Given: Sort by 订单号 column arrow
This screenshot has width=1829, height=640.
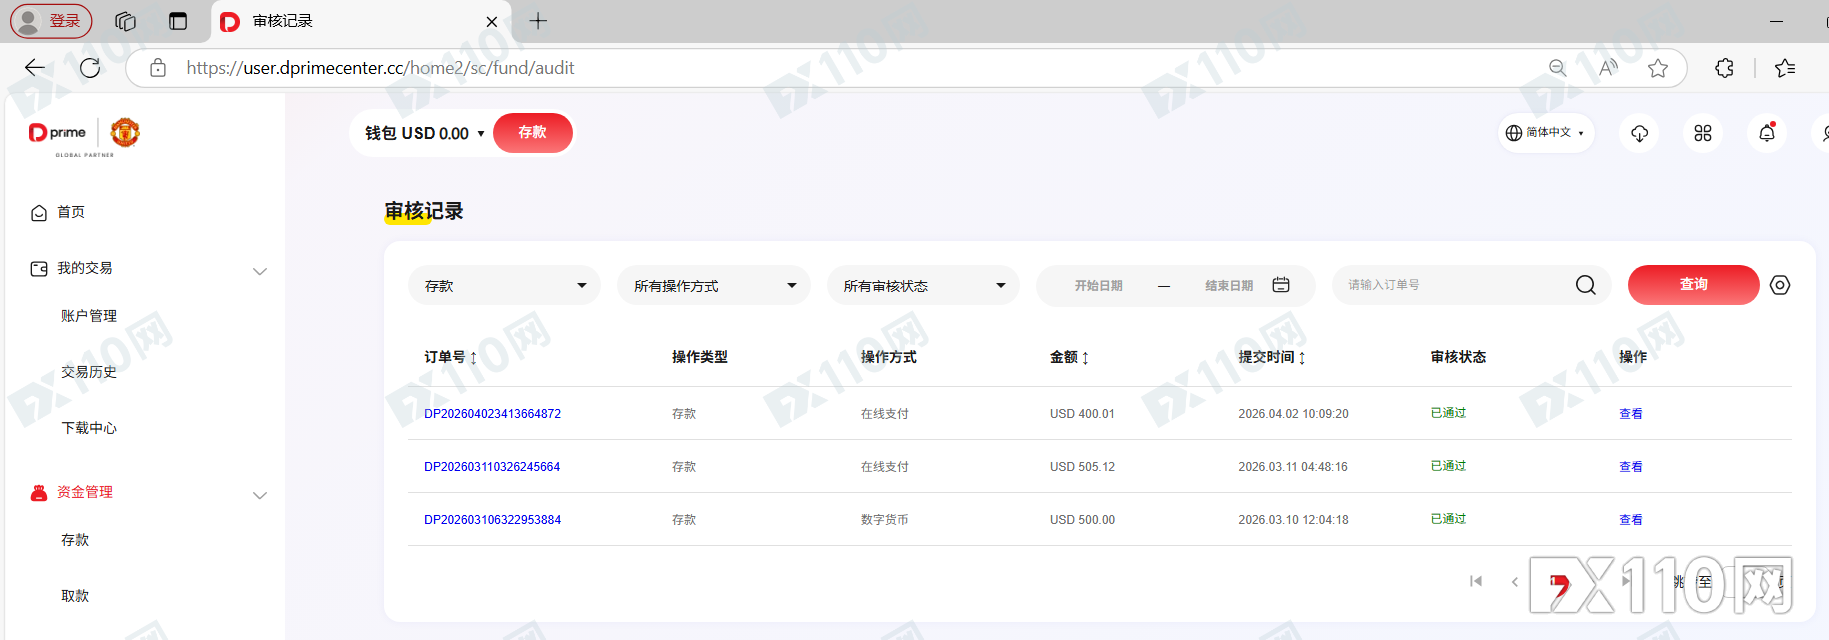Looking at the screenshot, I should pos(473,357).
